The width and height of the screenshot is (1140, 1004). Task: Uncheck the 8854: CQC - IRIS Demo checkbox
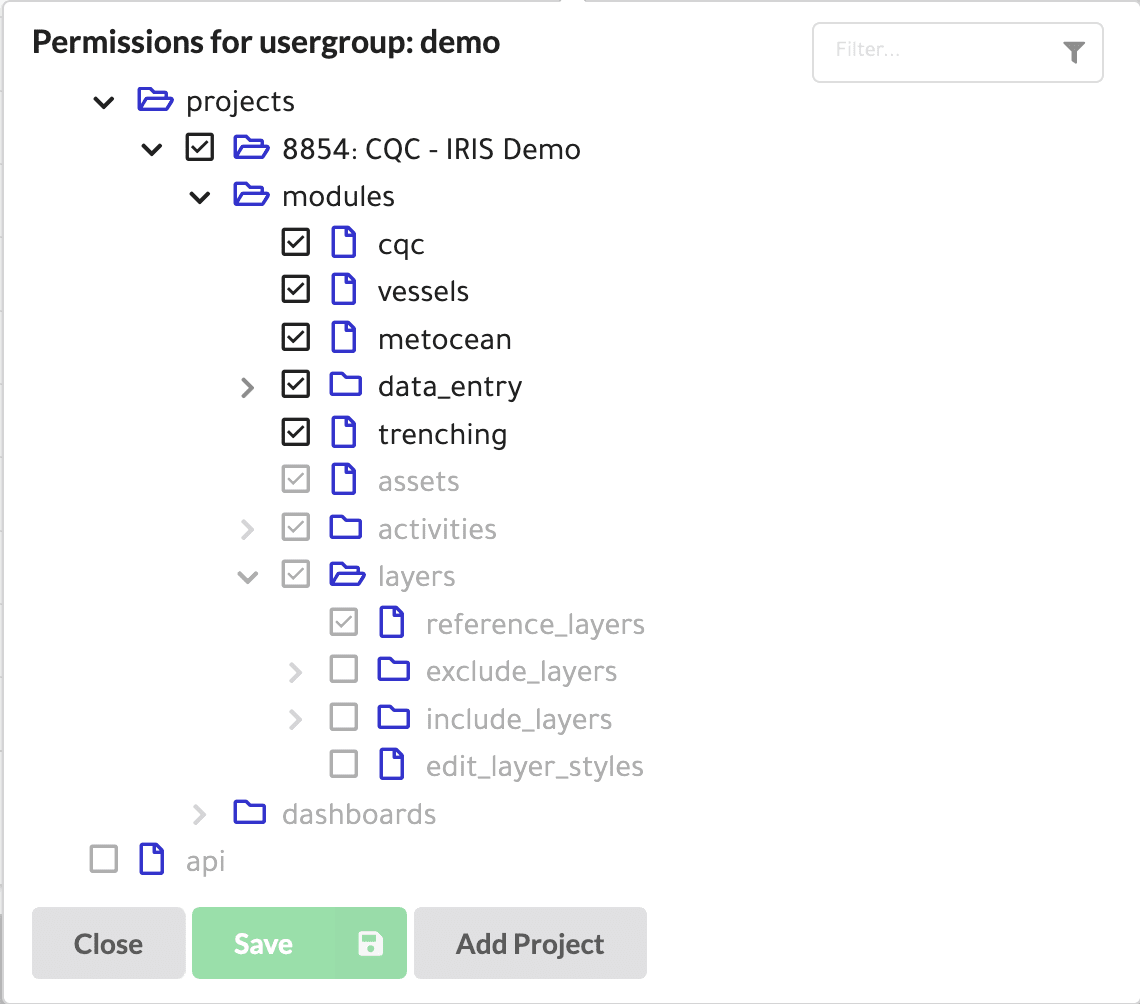(200, 147)
